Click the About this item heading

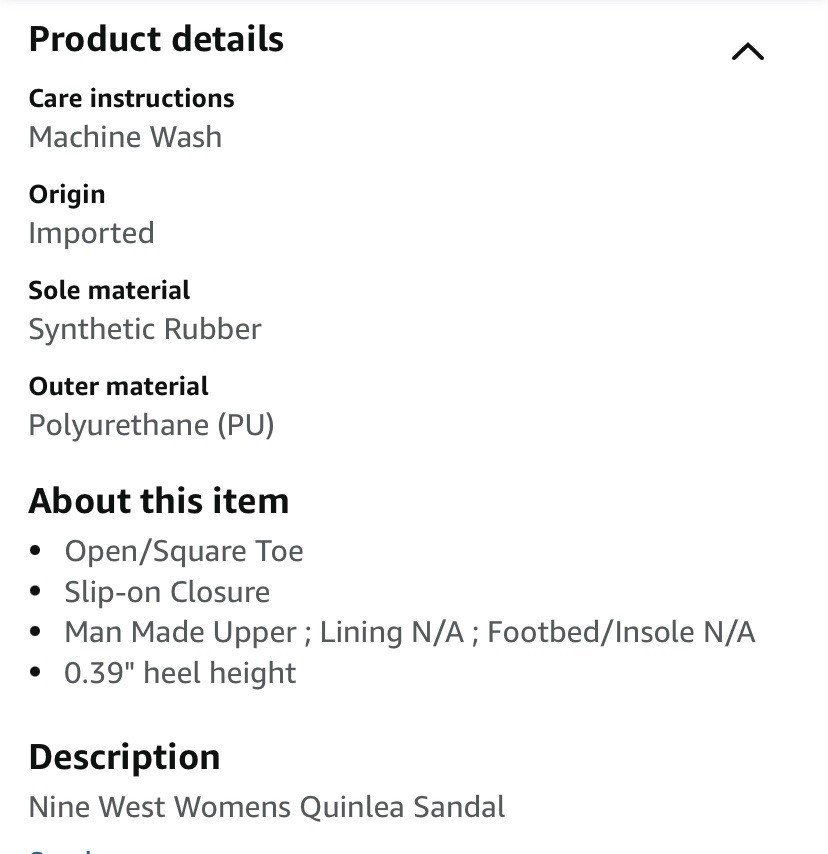pyautogui.click(x=159, y=501)
